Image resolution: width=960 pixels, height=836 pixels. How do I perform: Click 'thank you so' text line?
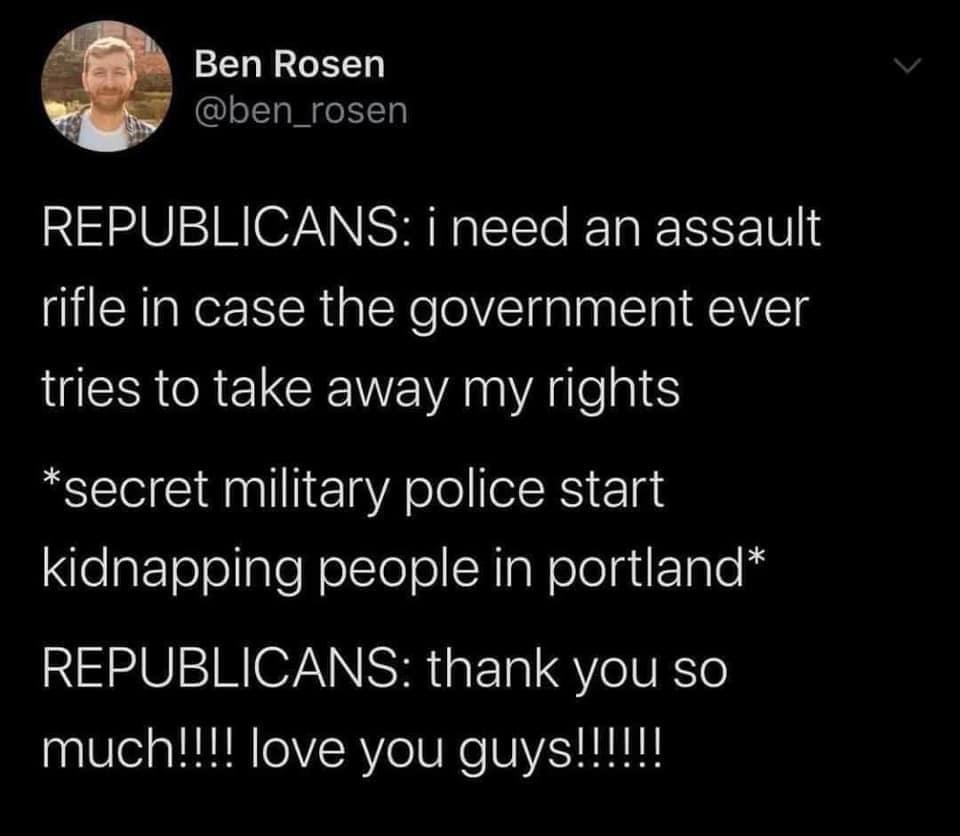pyautogui.click(x=577, y=671)
